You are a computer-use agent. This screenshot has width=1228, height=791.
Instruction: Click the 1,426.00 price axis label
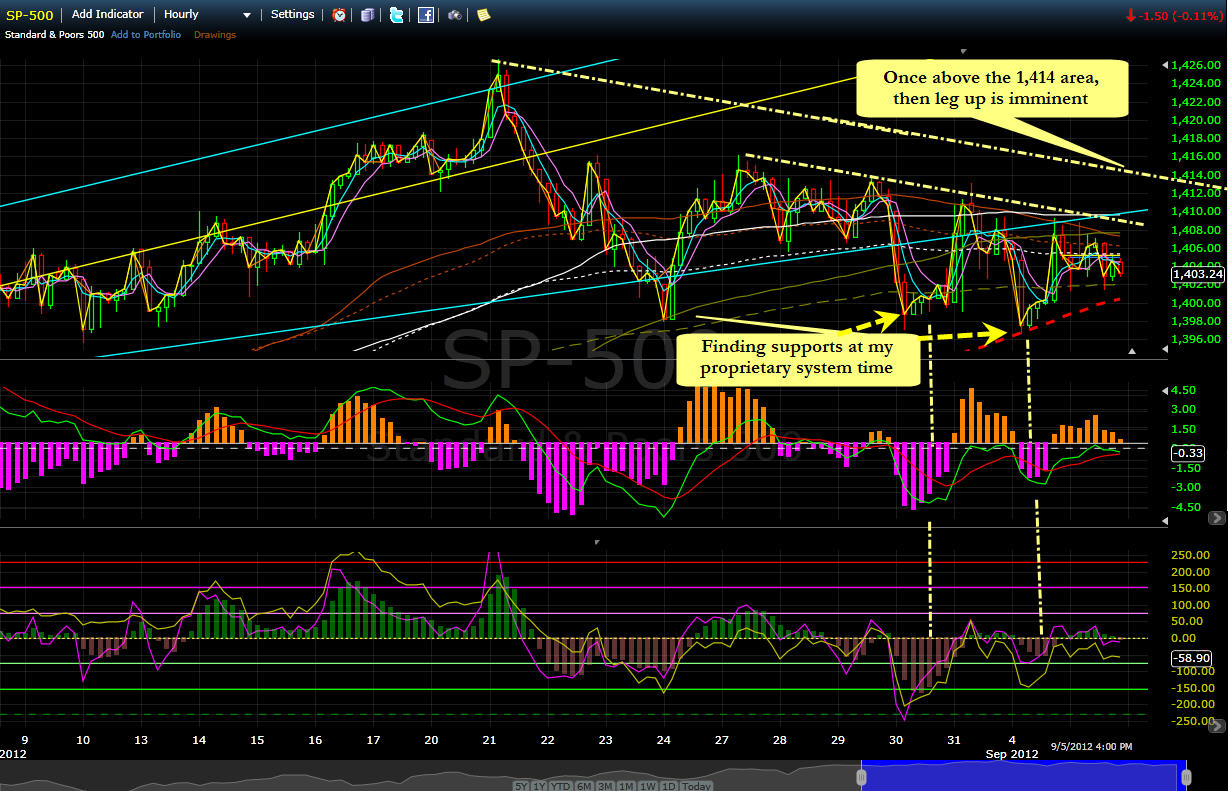tap(1197, 65)
